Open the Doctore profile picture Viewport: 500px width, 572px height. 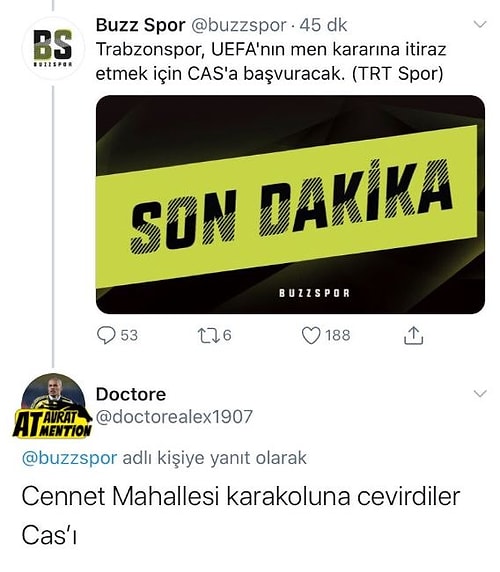click(53, 405)
